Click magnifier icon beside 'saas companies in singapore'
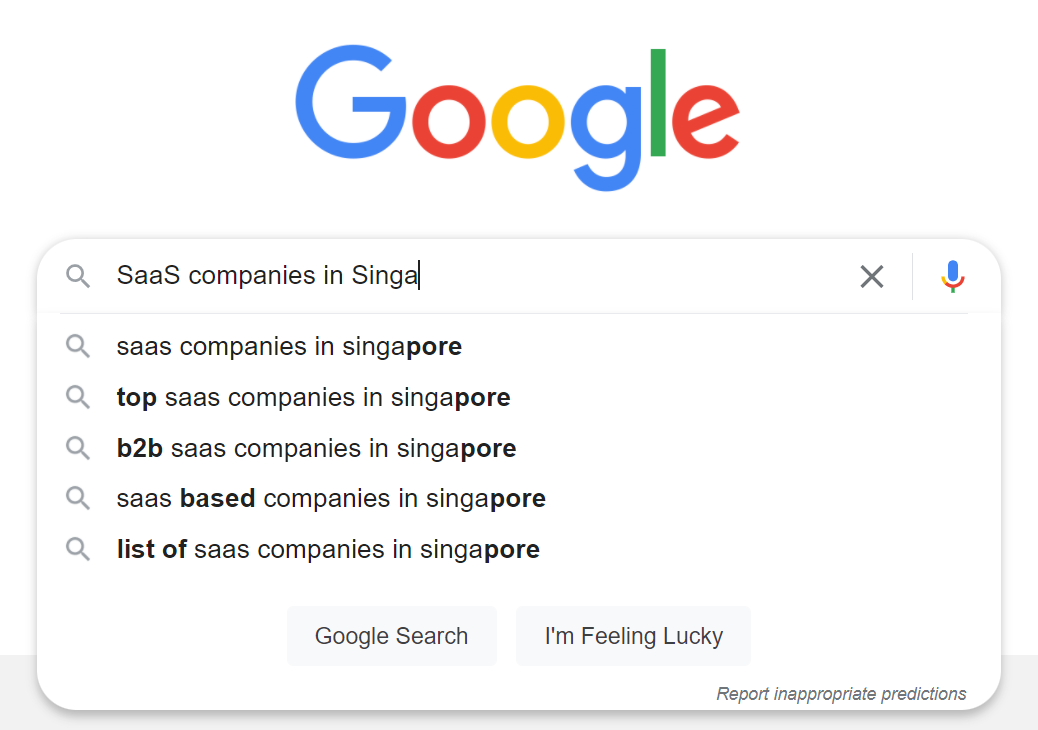Screen dimensions: 1038x730 click(x=78, y=346)
